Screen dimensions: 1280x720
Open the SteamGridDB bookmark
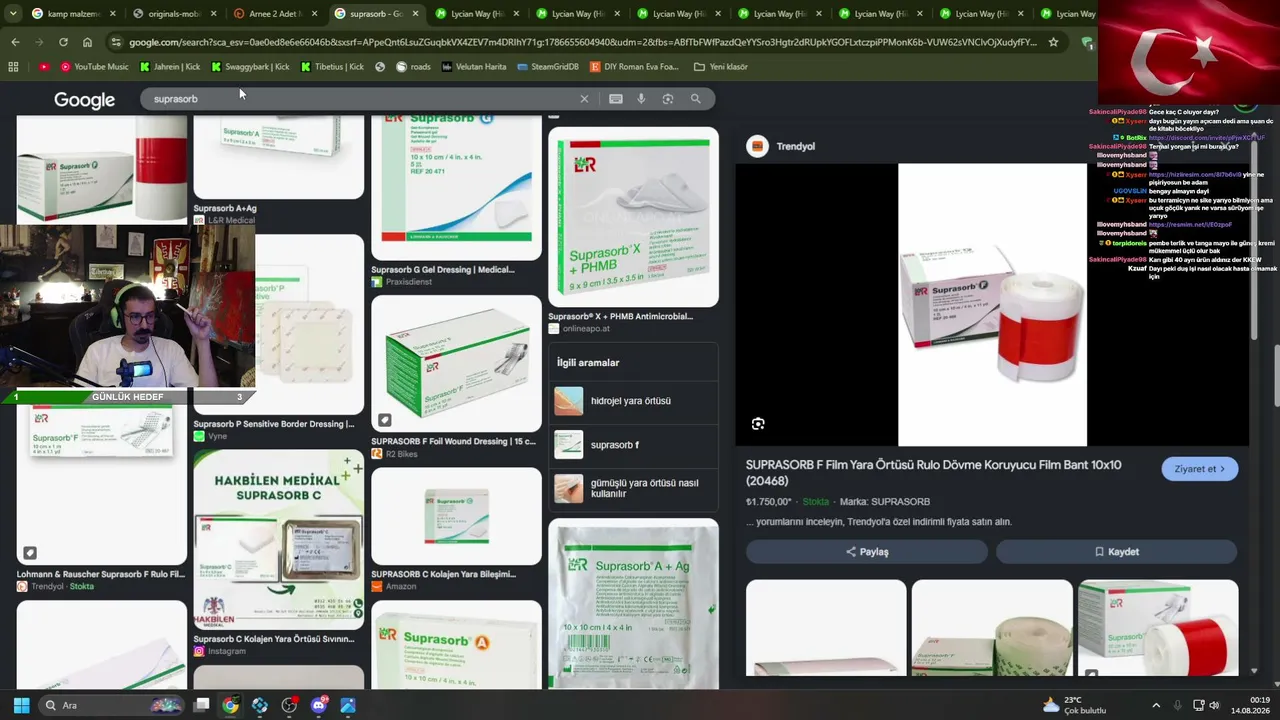click(x=548, y=67)
